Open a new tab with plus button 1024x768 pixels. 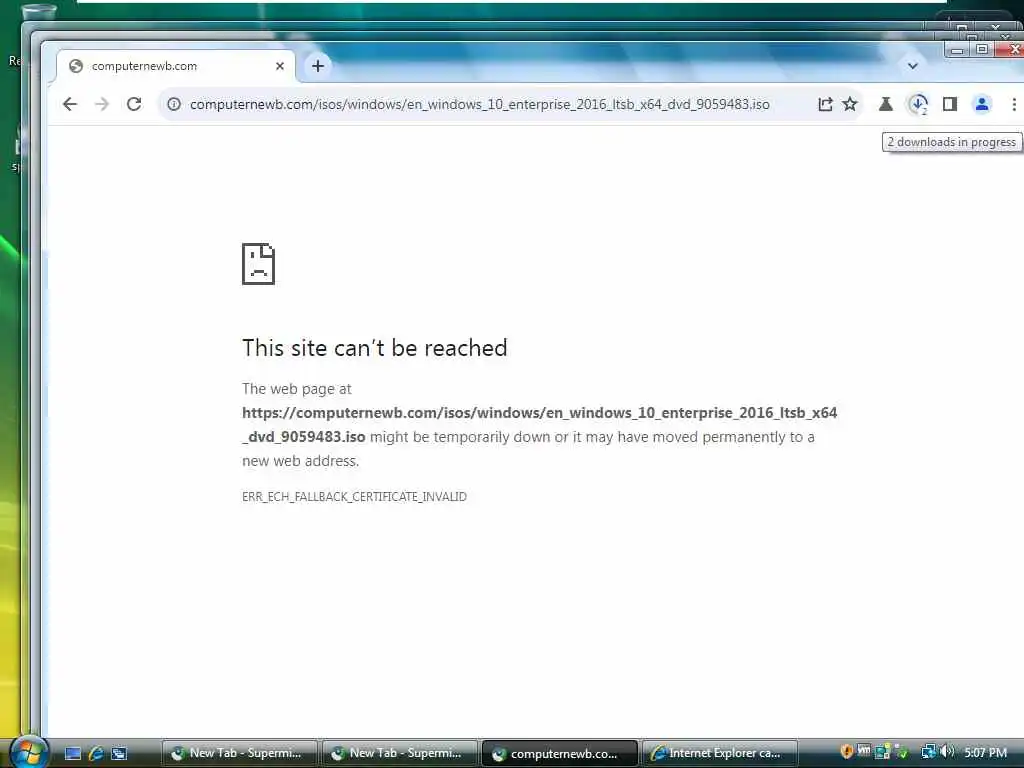pos(318,66)
